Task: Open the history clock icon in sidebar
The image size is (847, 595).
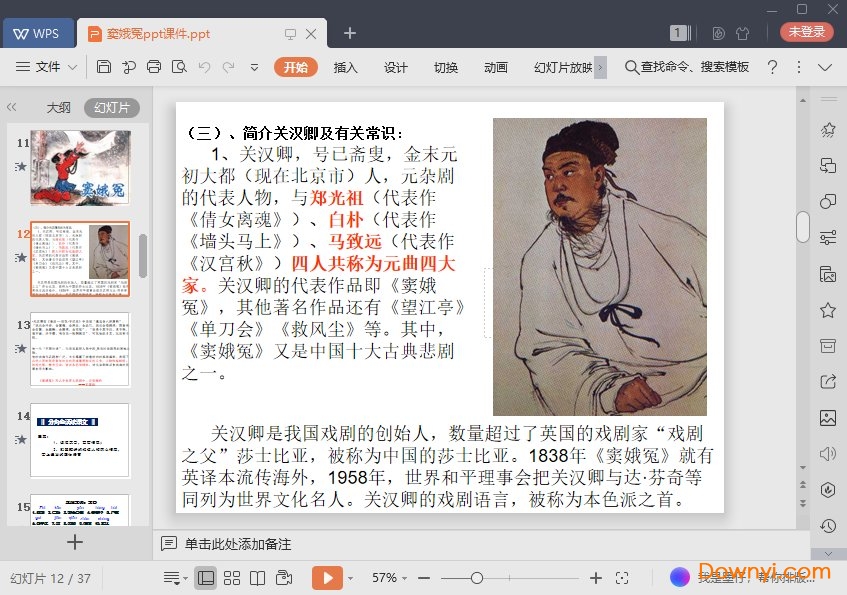Action: pyautogui.click(x=827, y=526)
